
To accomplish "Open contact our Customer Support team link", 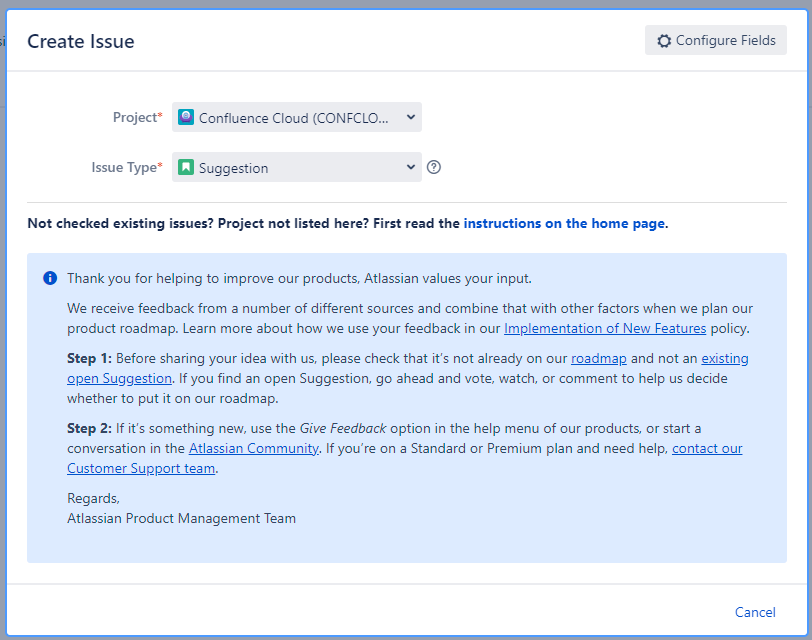I will (141, 469).
